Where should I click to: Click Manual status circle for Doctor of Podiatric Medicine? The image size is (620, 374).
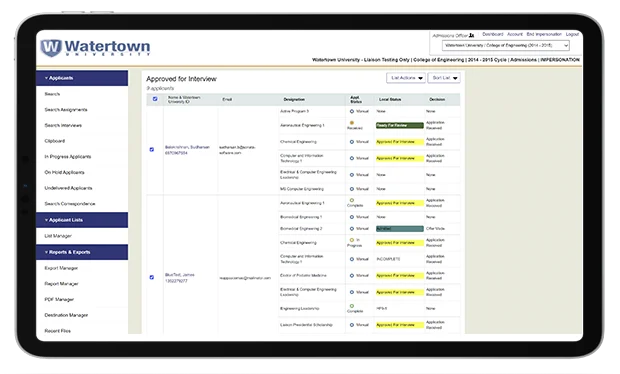click(352, 276)
